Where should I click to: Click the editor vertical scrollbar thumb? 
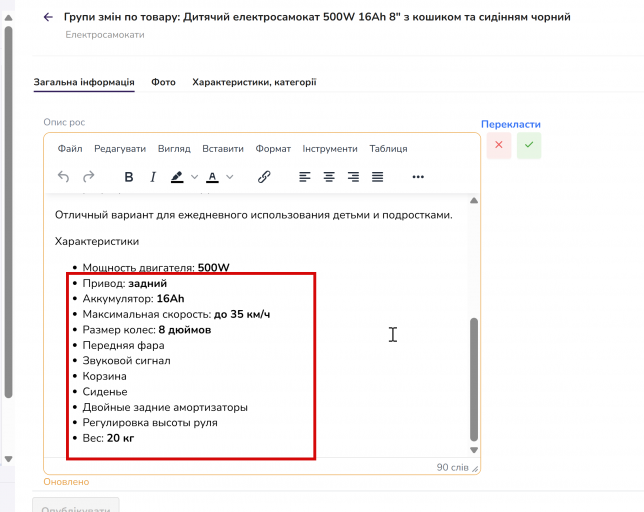(474, 379)
